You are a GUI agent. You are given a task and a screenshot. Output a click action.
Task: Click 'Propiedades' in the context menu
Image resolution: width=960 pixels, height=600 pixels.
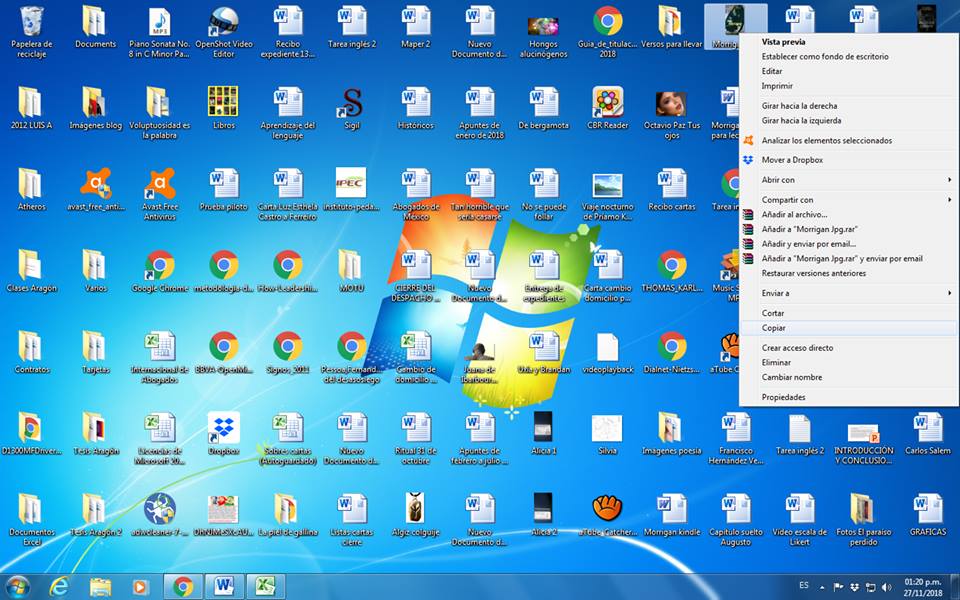pos(783,397)
